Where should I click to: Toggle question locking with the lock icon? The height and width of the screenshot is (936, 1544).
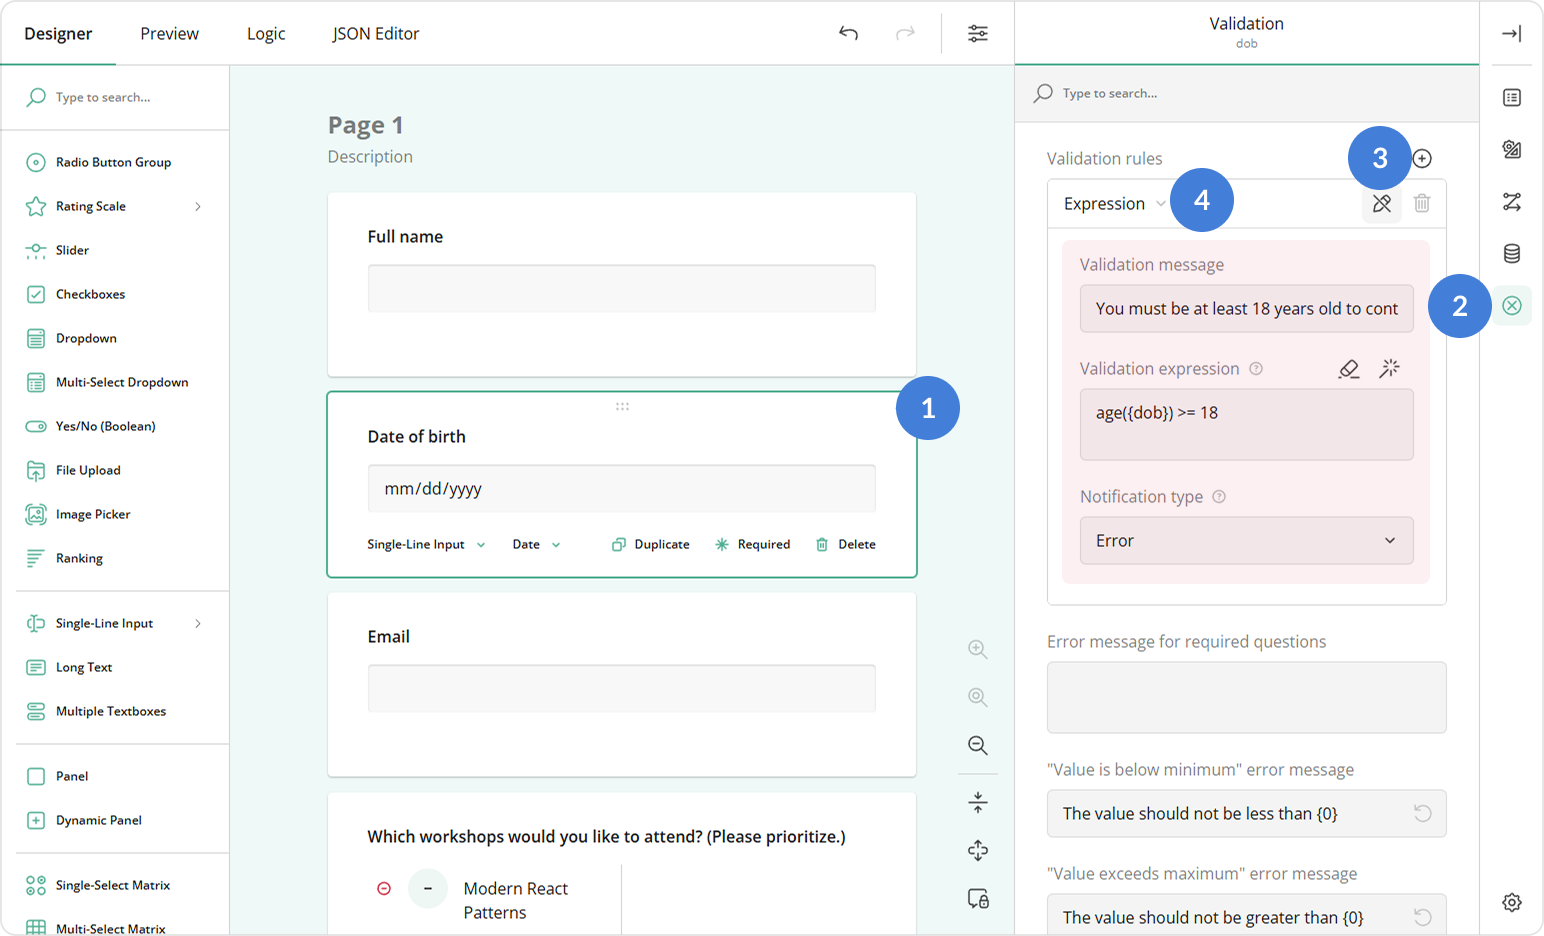point(977,898)
